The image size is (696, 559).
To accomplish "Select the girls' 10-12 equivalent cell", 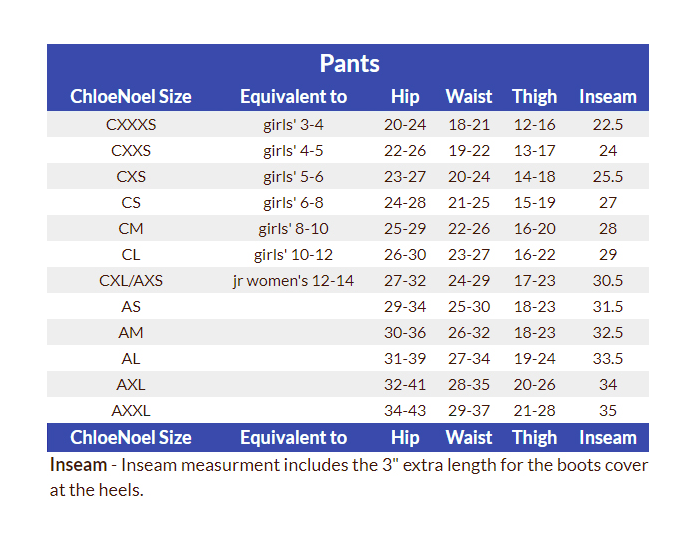I will pos(293,255).
